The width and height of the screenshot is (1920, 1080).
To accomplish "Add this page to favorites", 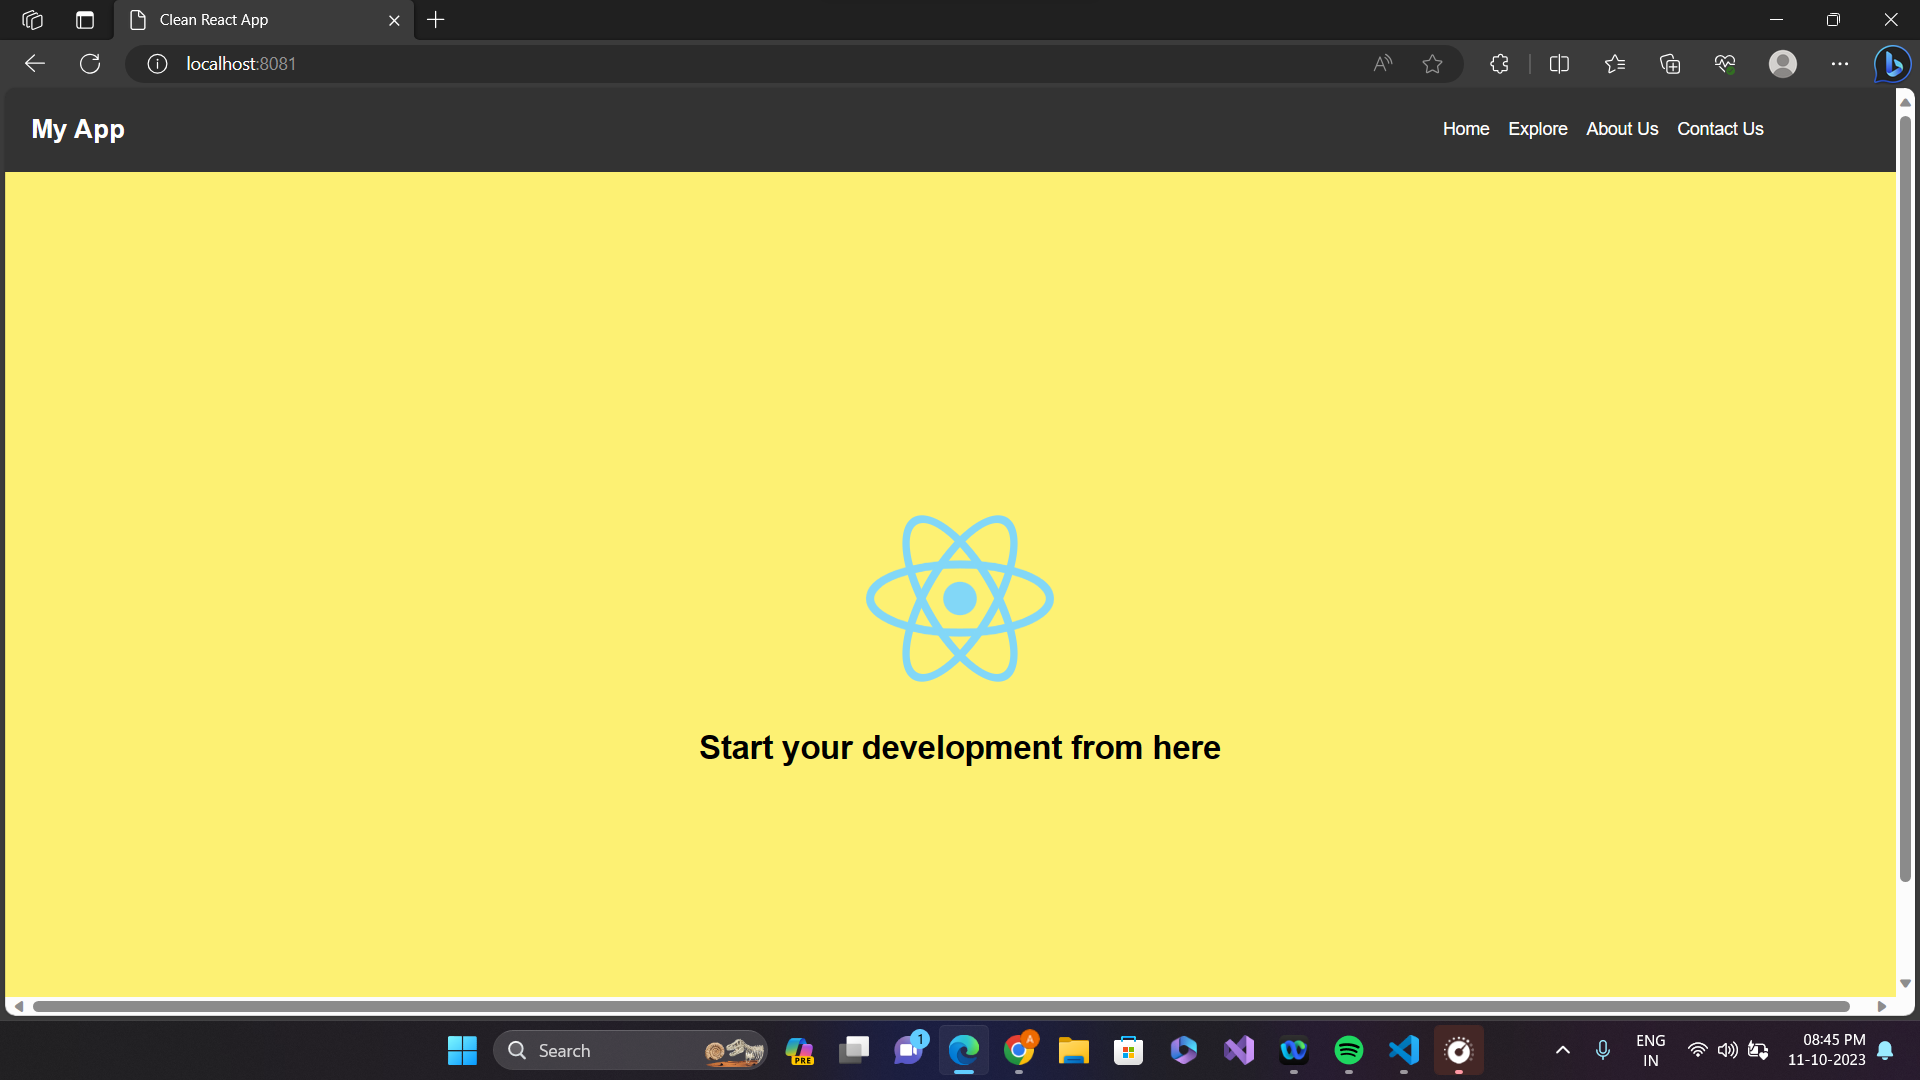I will coord(1432,63).
